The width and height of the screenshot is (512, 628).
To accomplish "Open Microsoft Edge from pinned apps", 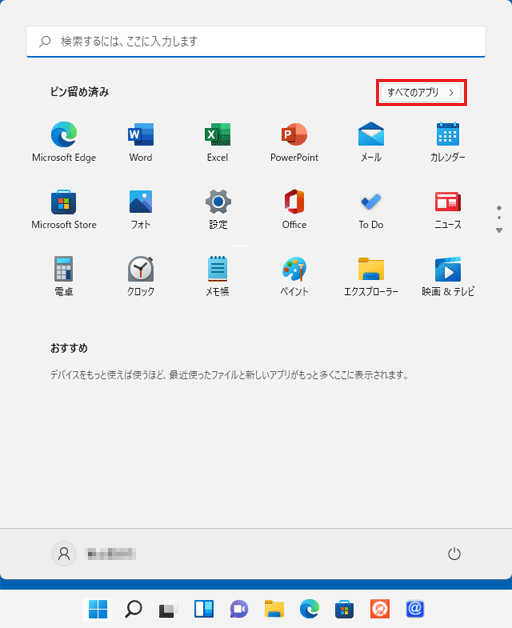I will (64, 142).
